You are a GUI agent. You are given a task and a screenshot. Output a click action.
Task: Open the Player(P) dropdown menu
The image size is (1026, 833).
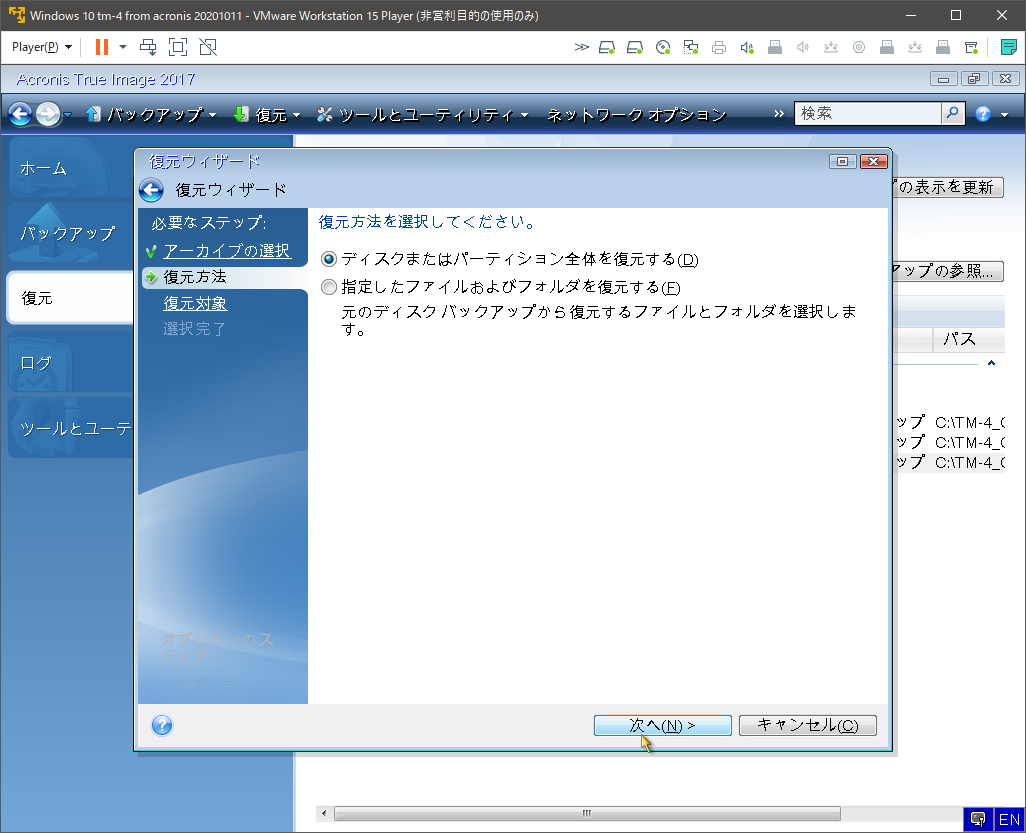(42, 47)
